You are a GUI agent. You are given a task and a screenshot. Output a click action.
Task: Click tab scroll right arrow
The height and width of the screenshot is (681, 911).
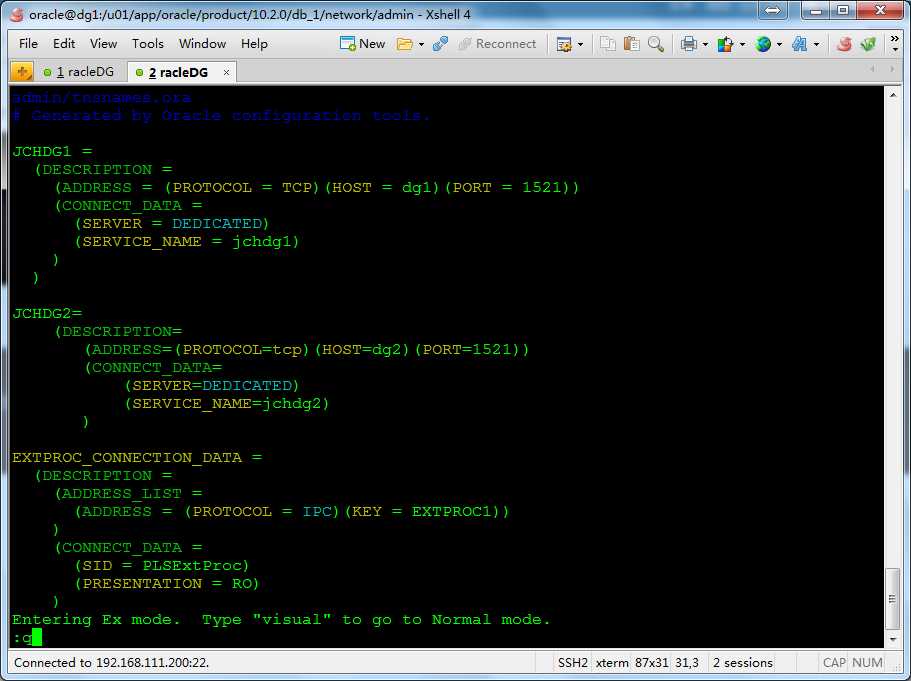click(x=892, y=69)
